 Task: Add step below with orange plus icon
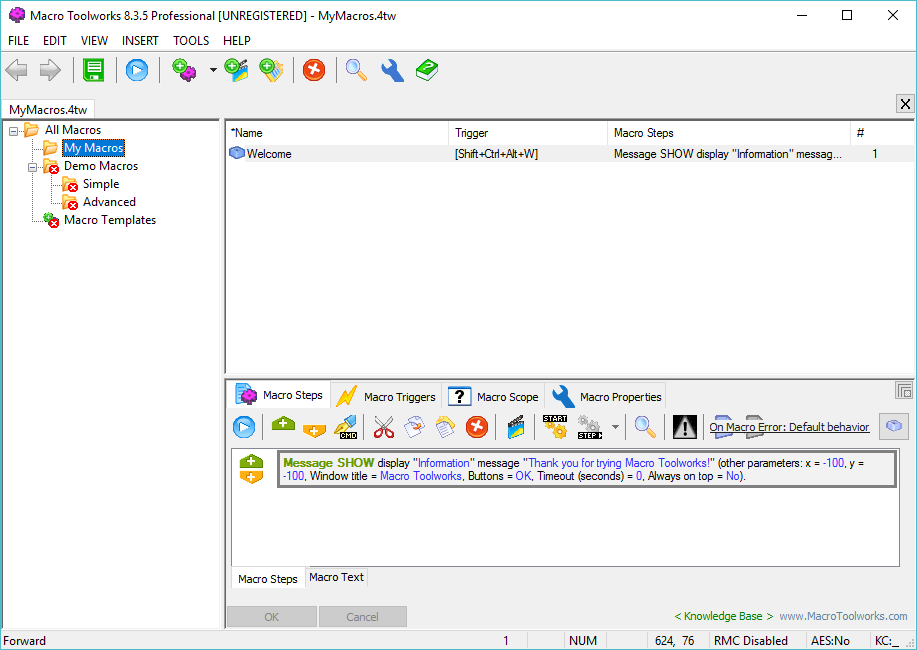click(314, 431)
